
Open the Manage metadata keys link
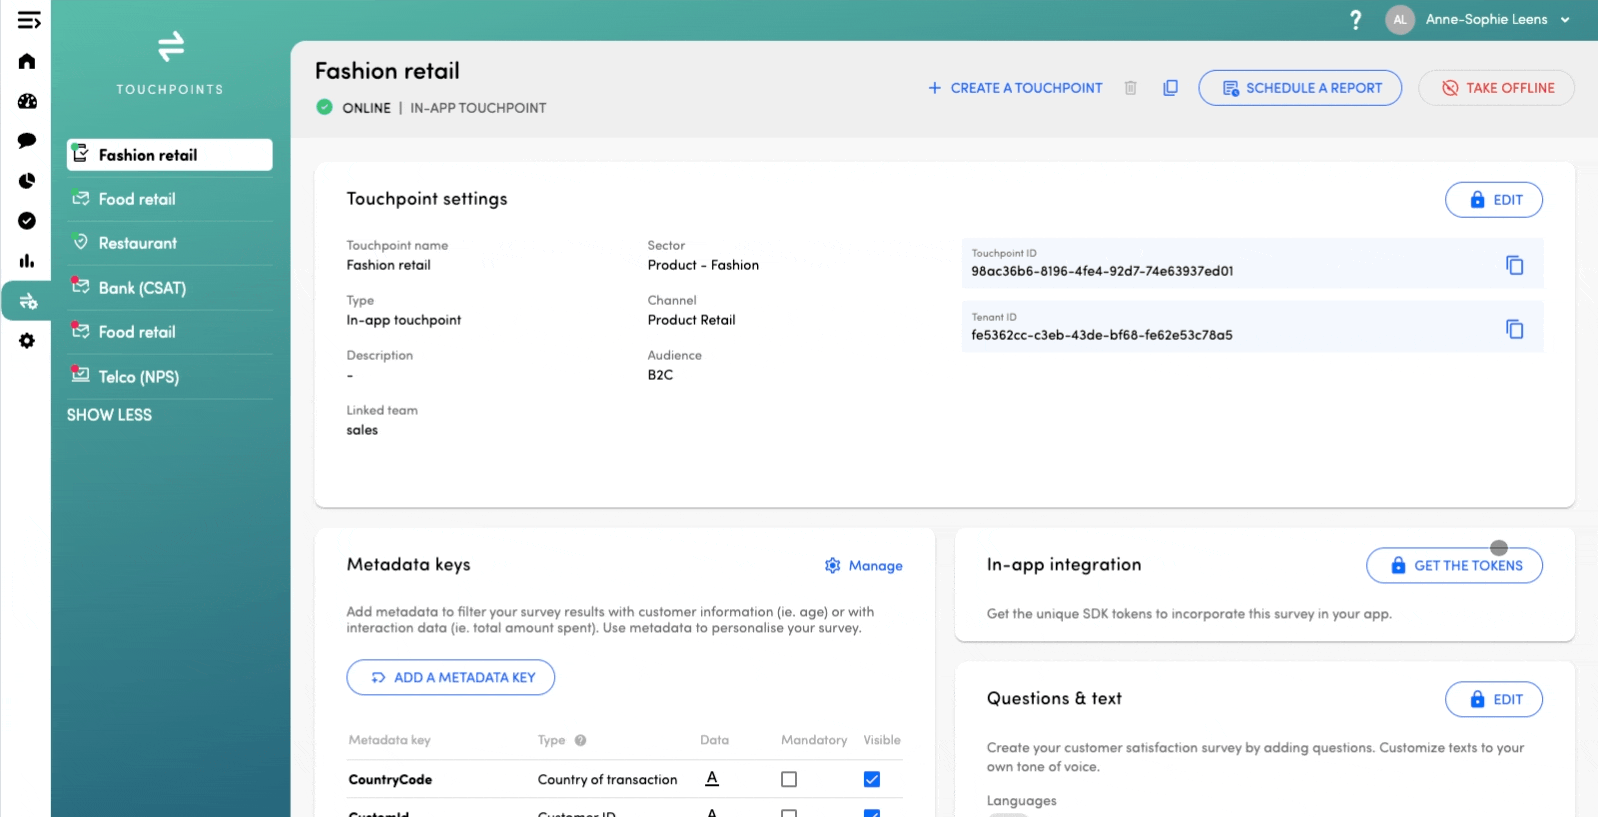click(864, 566)
